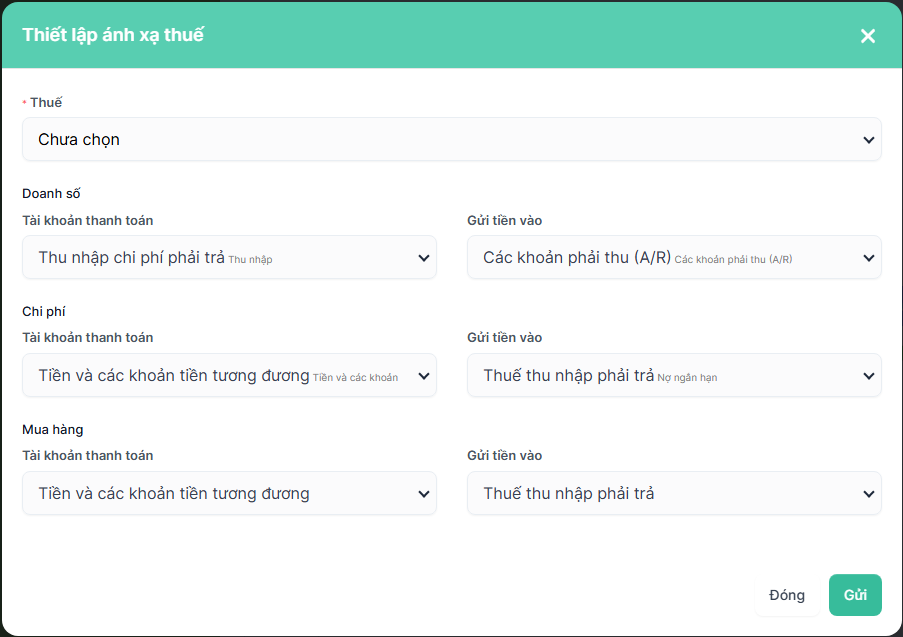Click the "Thiết lập ánh xạ thuế" dialog title

tap(113, 35)
